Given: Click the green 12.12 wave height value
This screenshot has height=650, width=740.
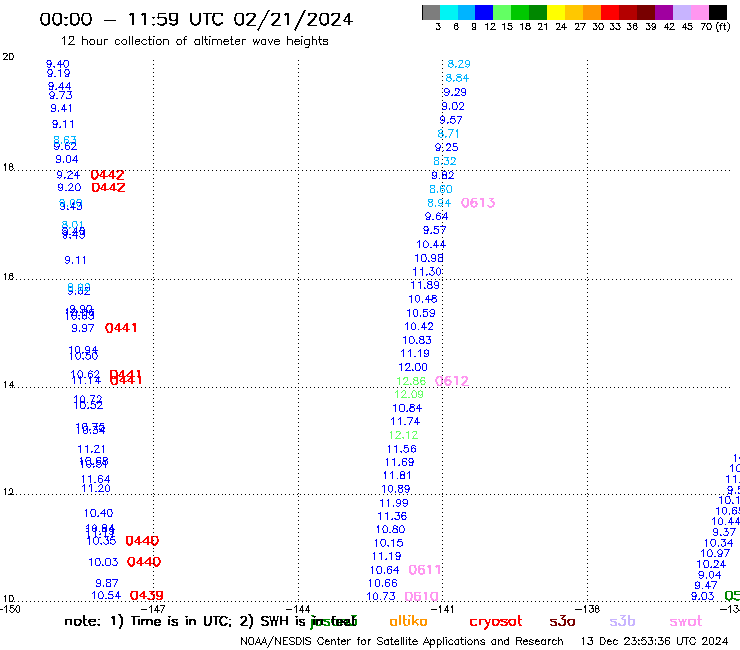Looking at the screenshot, I should 404,435.
